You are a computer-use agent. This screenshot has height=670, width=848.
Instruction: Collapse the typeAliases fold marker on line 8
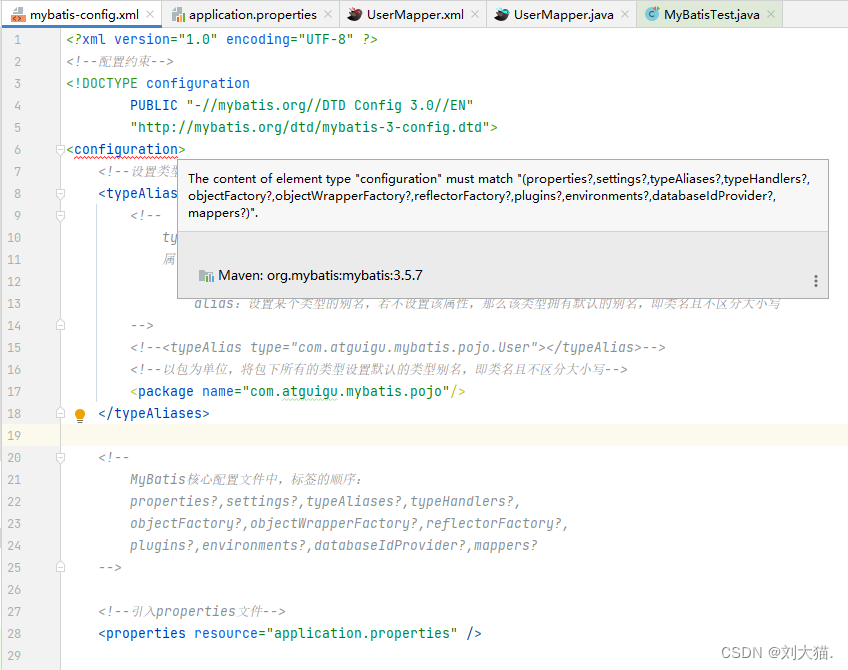[61, 194]
